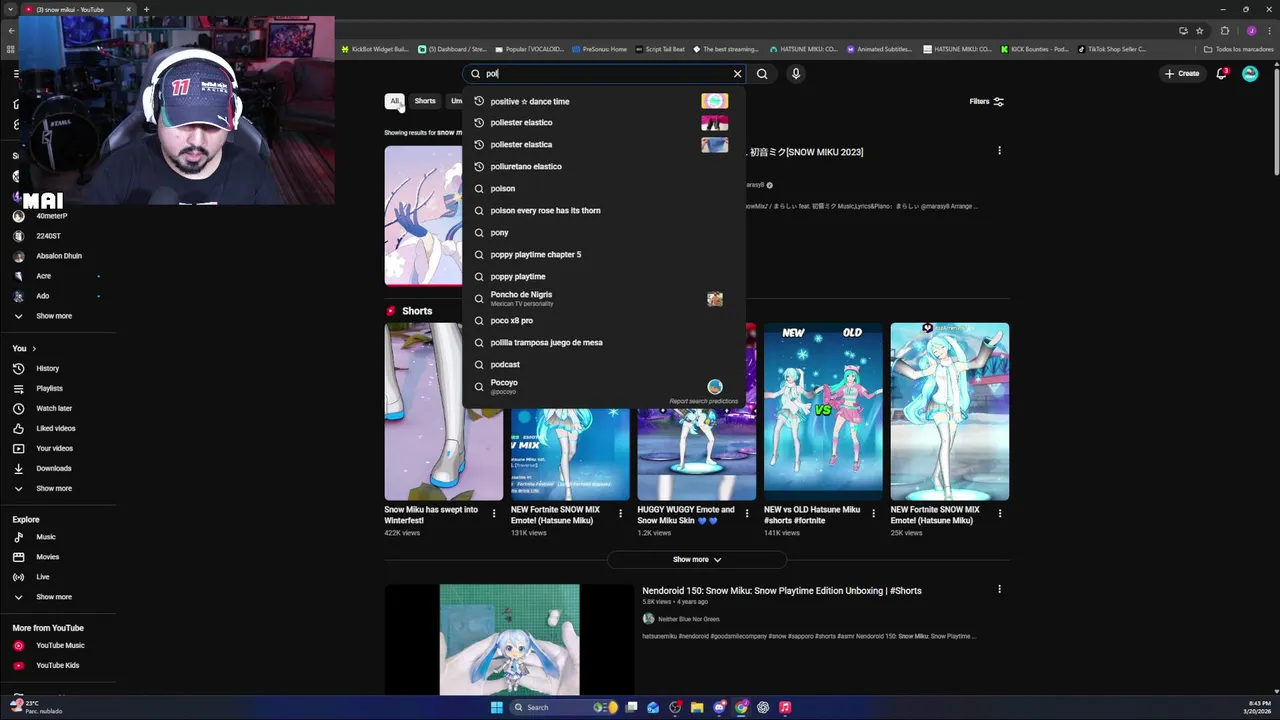
Task: Open YouTube Kids from the sidebar
Action: pyautogui.click(x=58, y=665)
